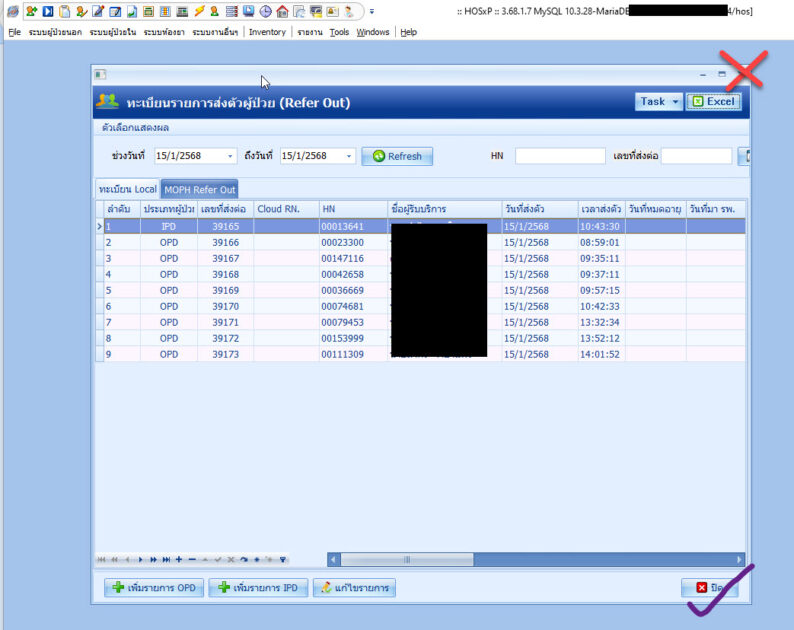Screen dimensions: 794x630
Task: Click the clock icon in top toolbar
Action: tap(265, 12)
